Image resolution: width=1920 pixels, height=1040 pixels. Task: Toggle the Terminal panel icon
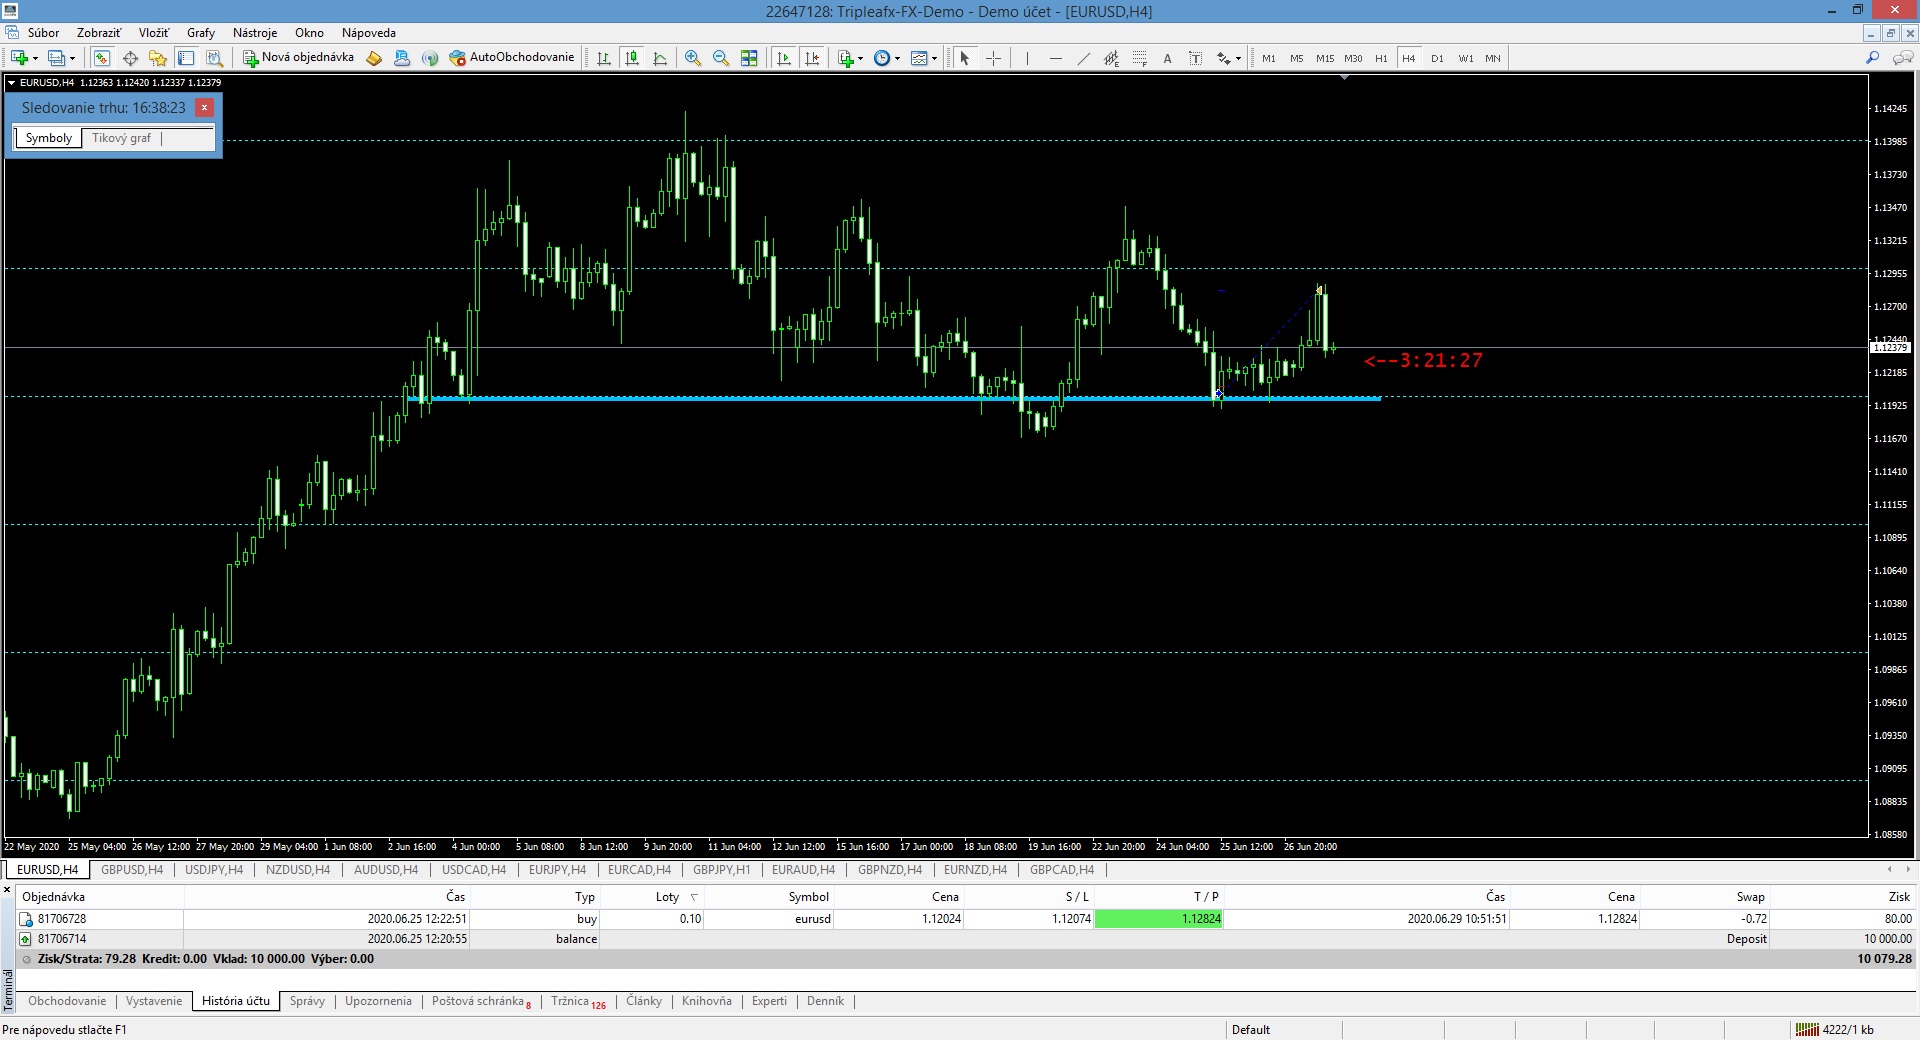(186, 58)
